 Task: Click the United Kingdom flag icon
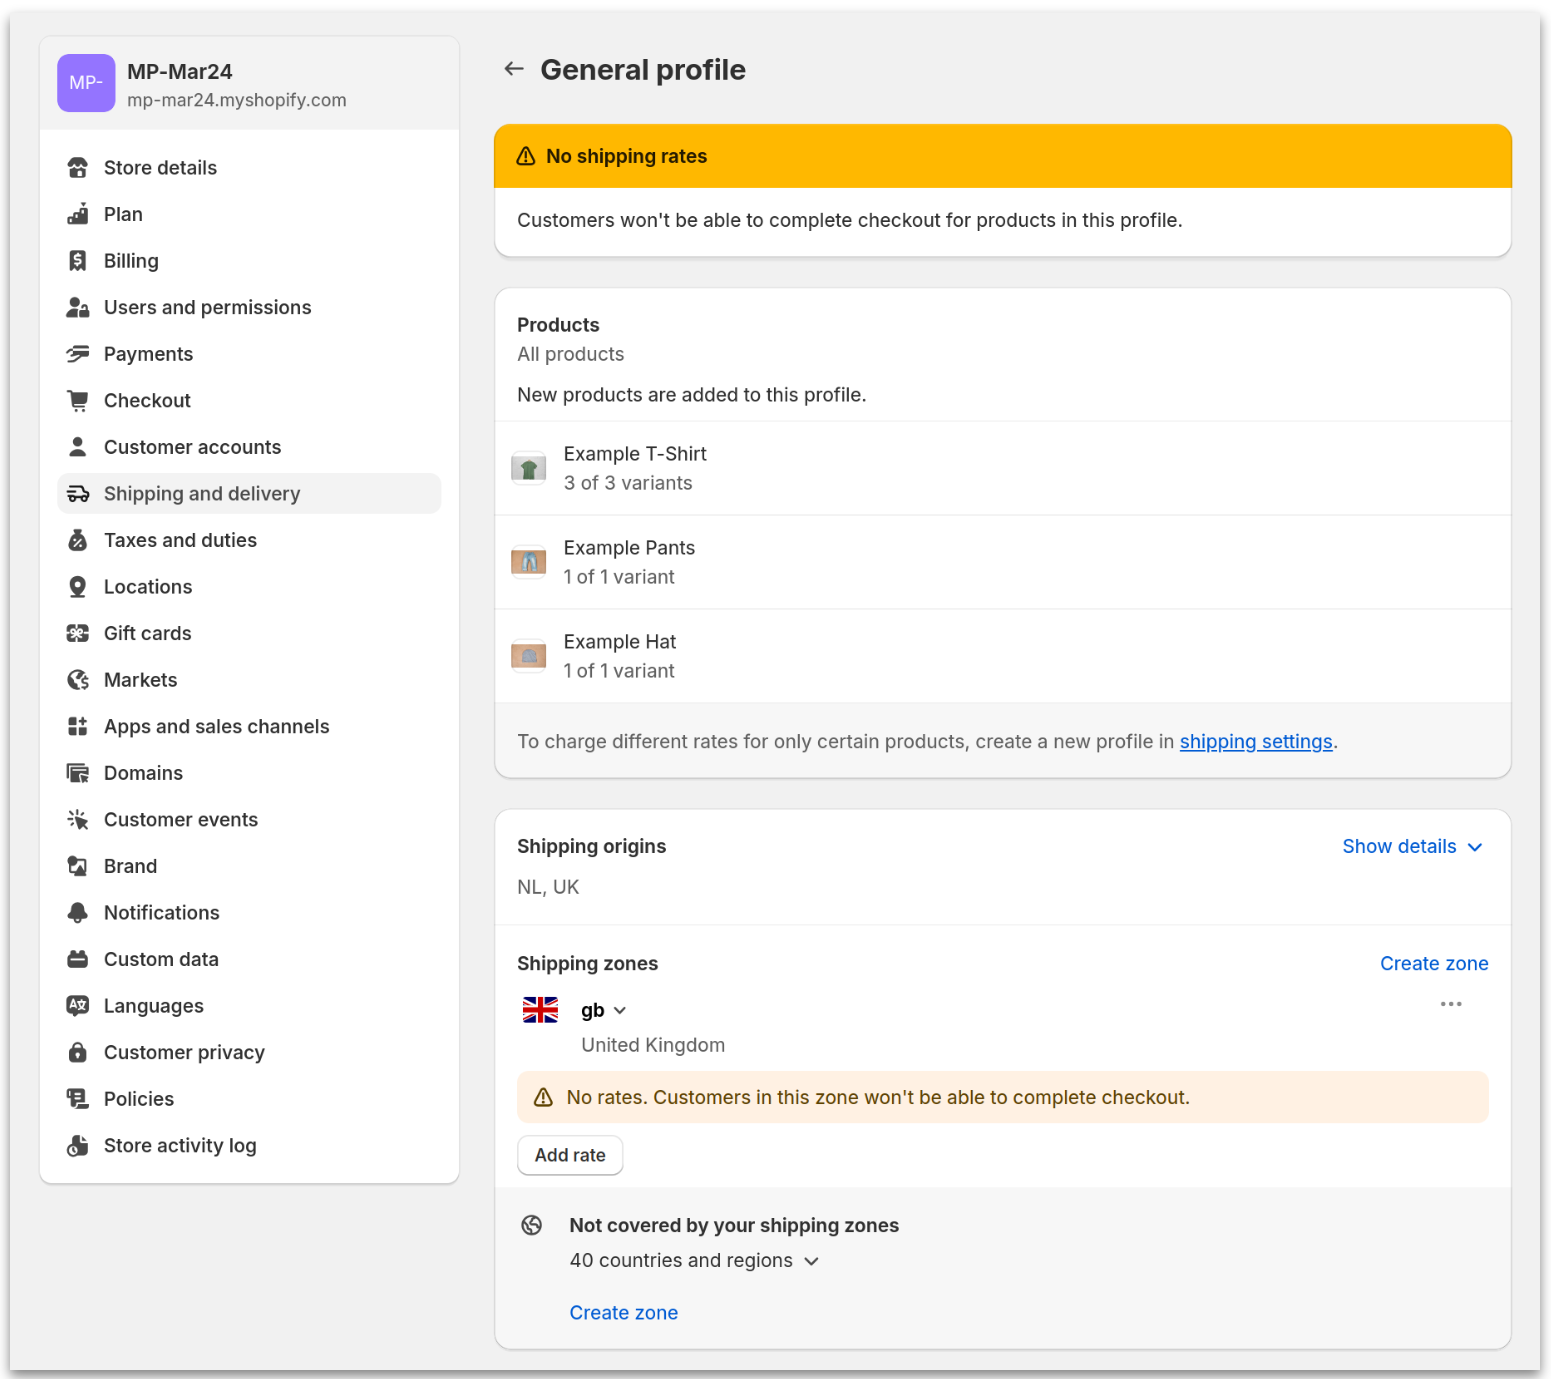(540, 1010)
